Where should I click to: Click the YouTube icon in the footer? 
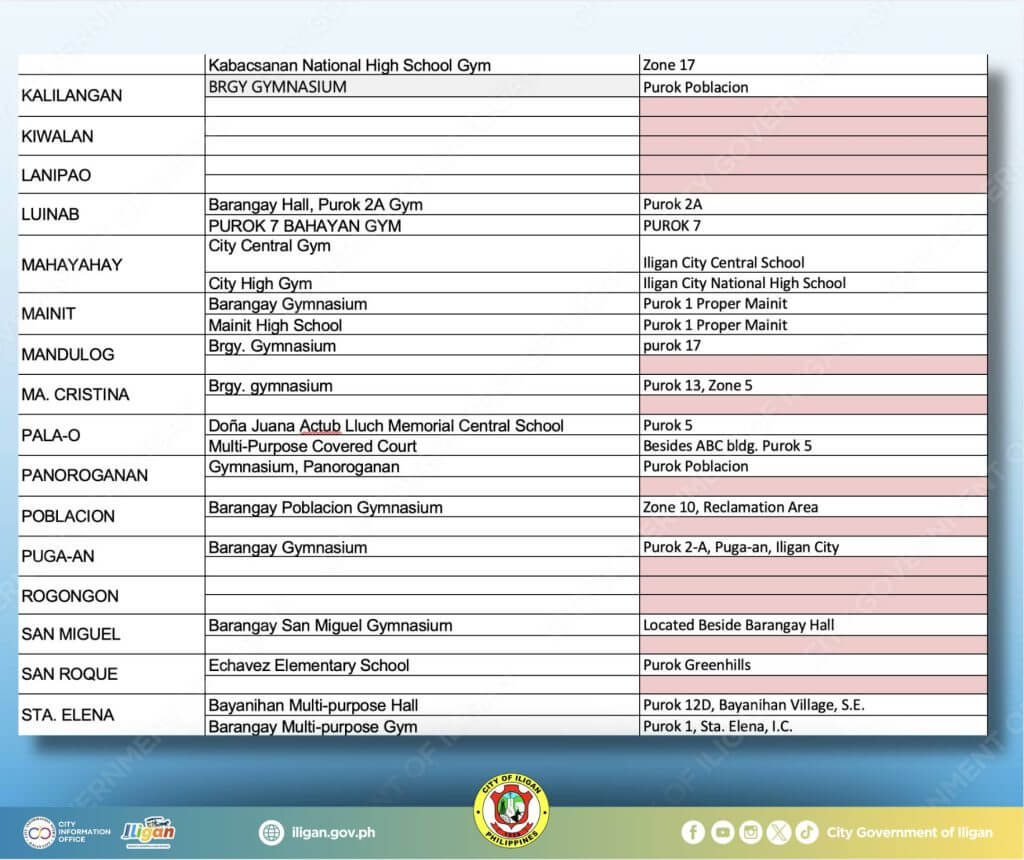[x=722, y=830]
